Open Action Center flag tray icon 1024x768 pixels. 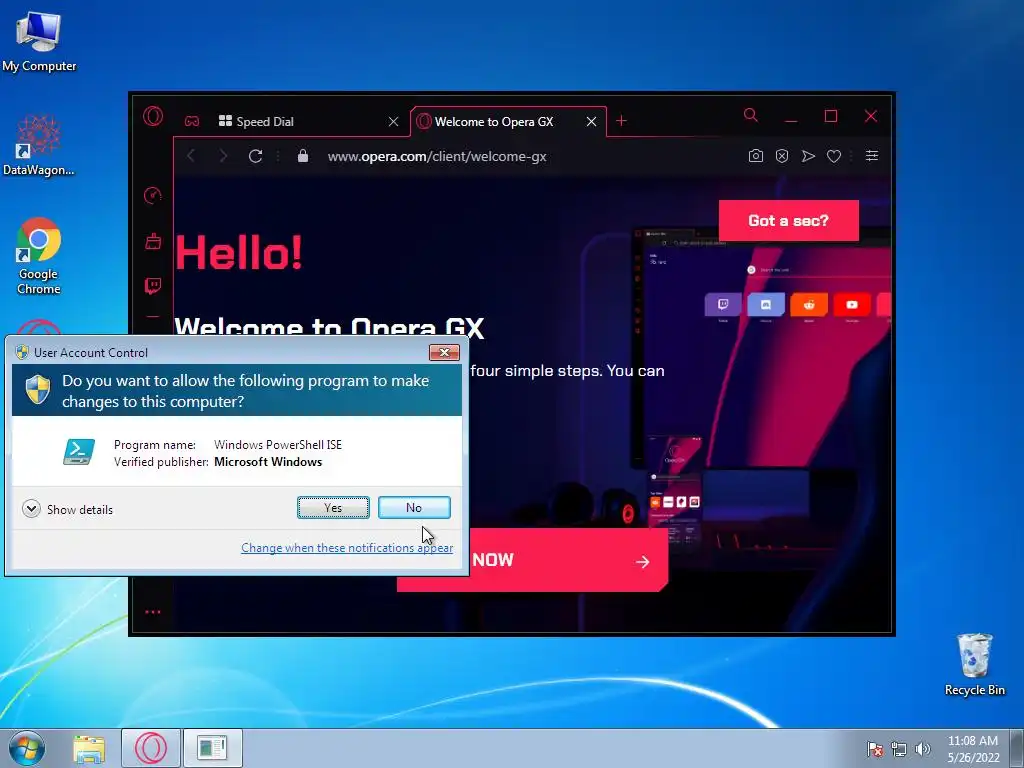tap(874, 749)
